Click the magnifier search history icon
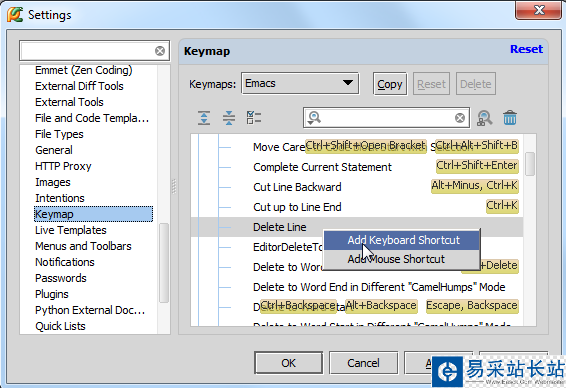Image resolution: width=566 pixels, height=388 pixels. (x=314, y=118)
